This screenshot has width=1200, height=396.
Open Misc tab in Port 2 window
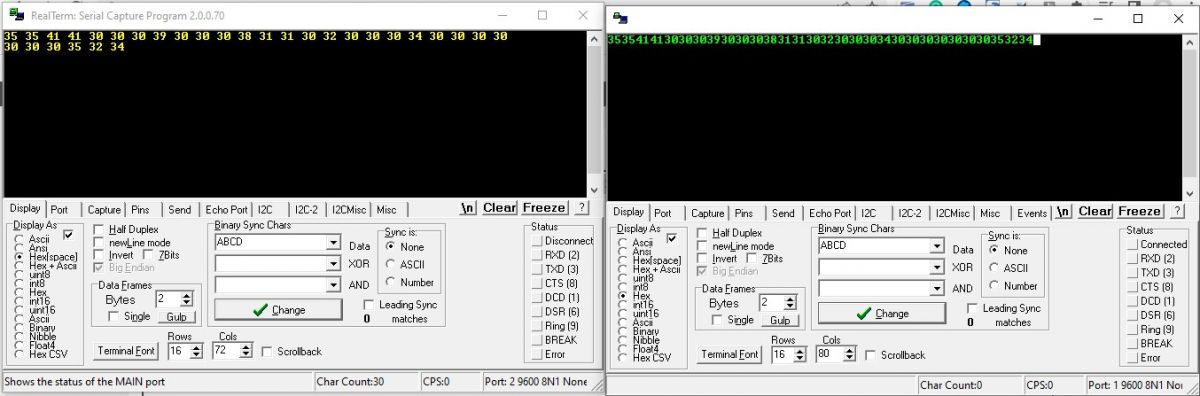(386, 209)
